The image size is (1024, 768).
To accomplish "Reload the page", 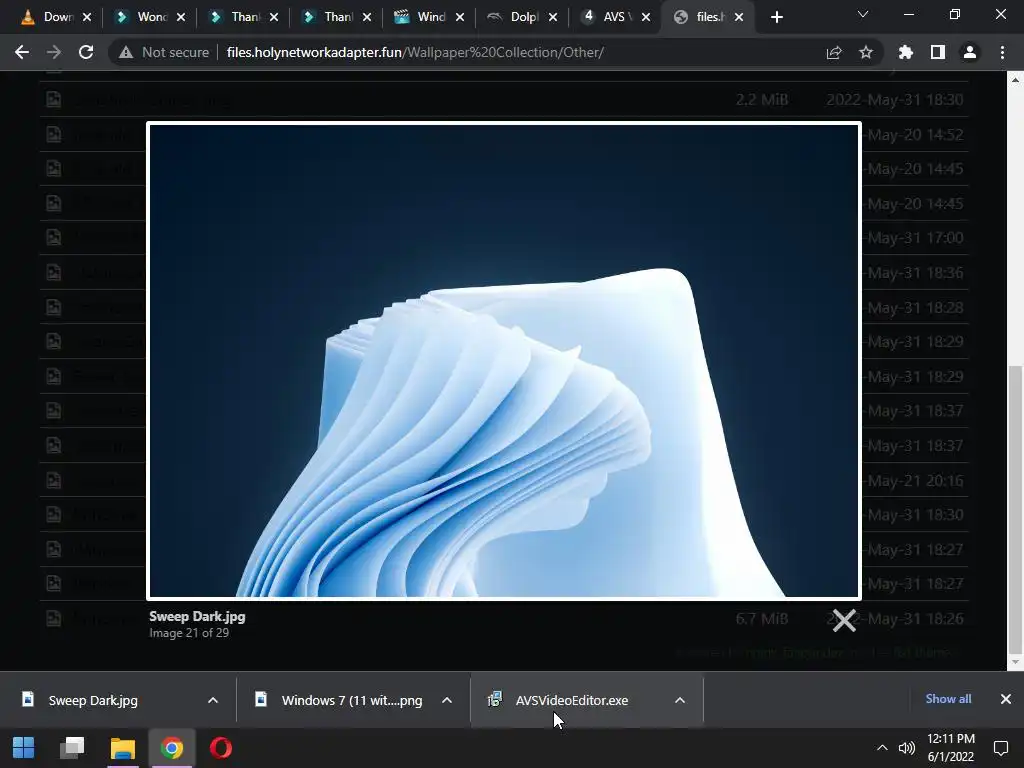I will click(86, 52).
